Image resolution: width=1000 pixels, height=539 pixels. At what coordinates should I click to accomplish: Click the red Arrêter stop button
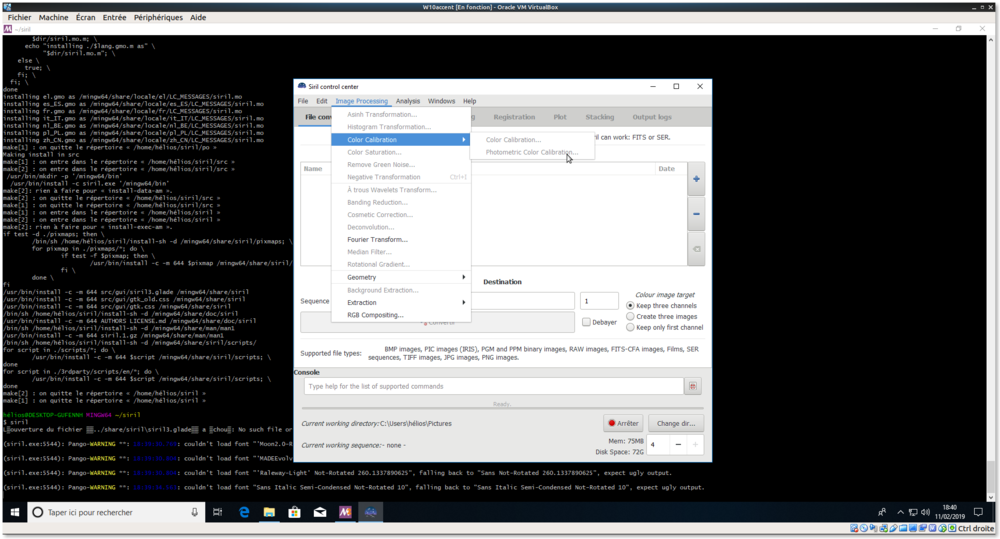tap(623, 423)
